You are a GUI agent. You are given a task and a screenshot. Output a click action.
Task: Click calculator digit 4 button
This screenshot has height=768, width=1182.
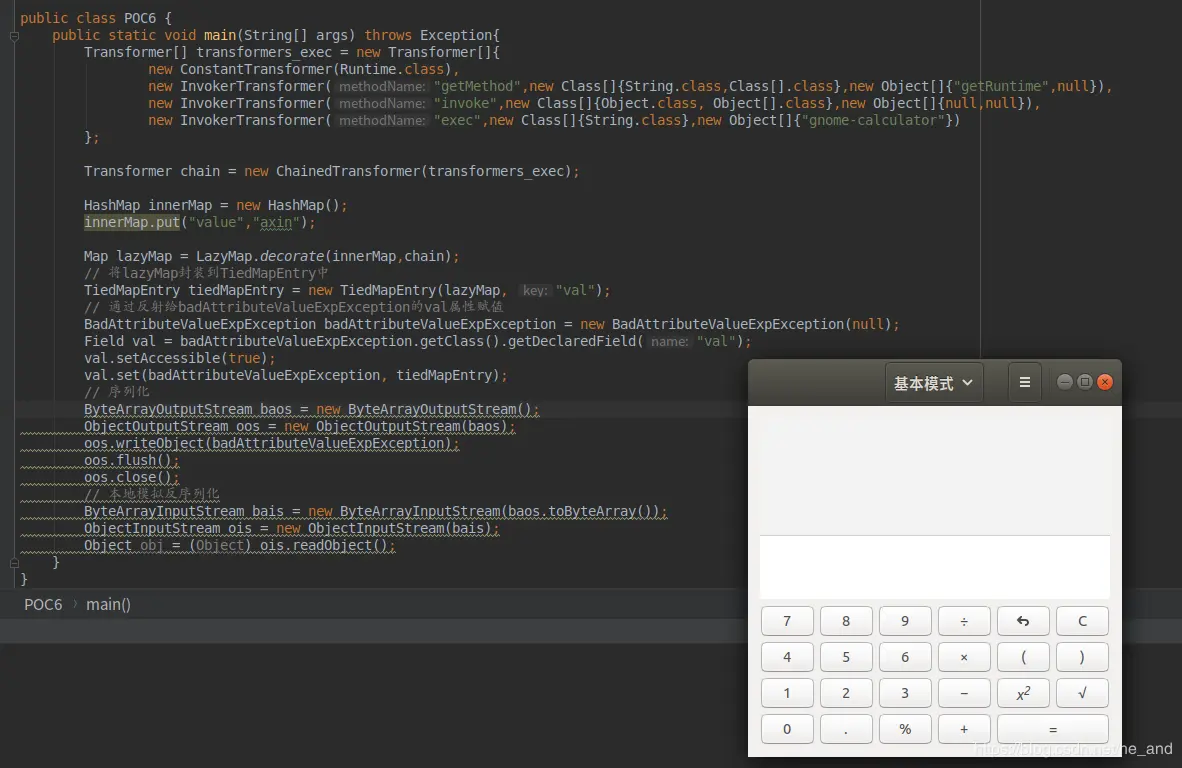pyautogui.click(x=787, y=657)
